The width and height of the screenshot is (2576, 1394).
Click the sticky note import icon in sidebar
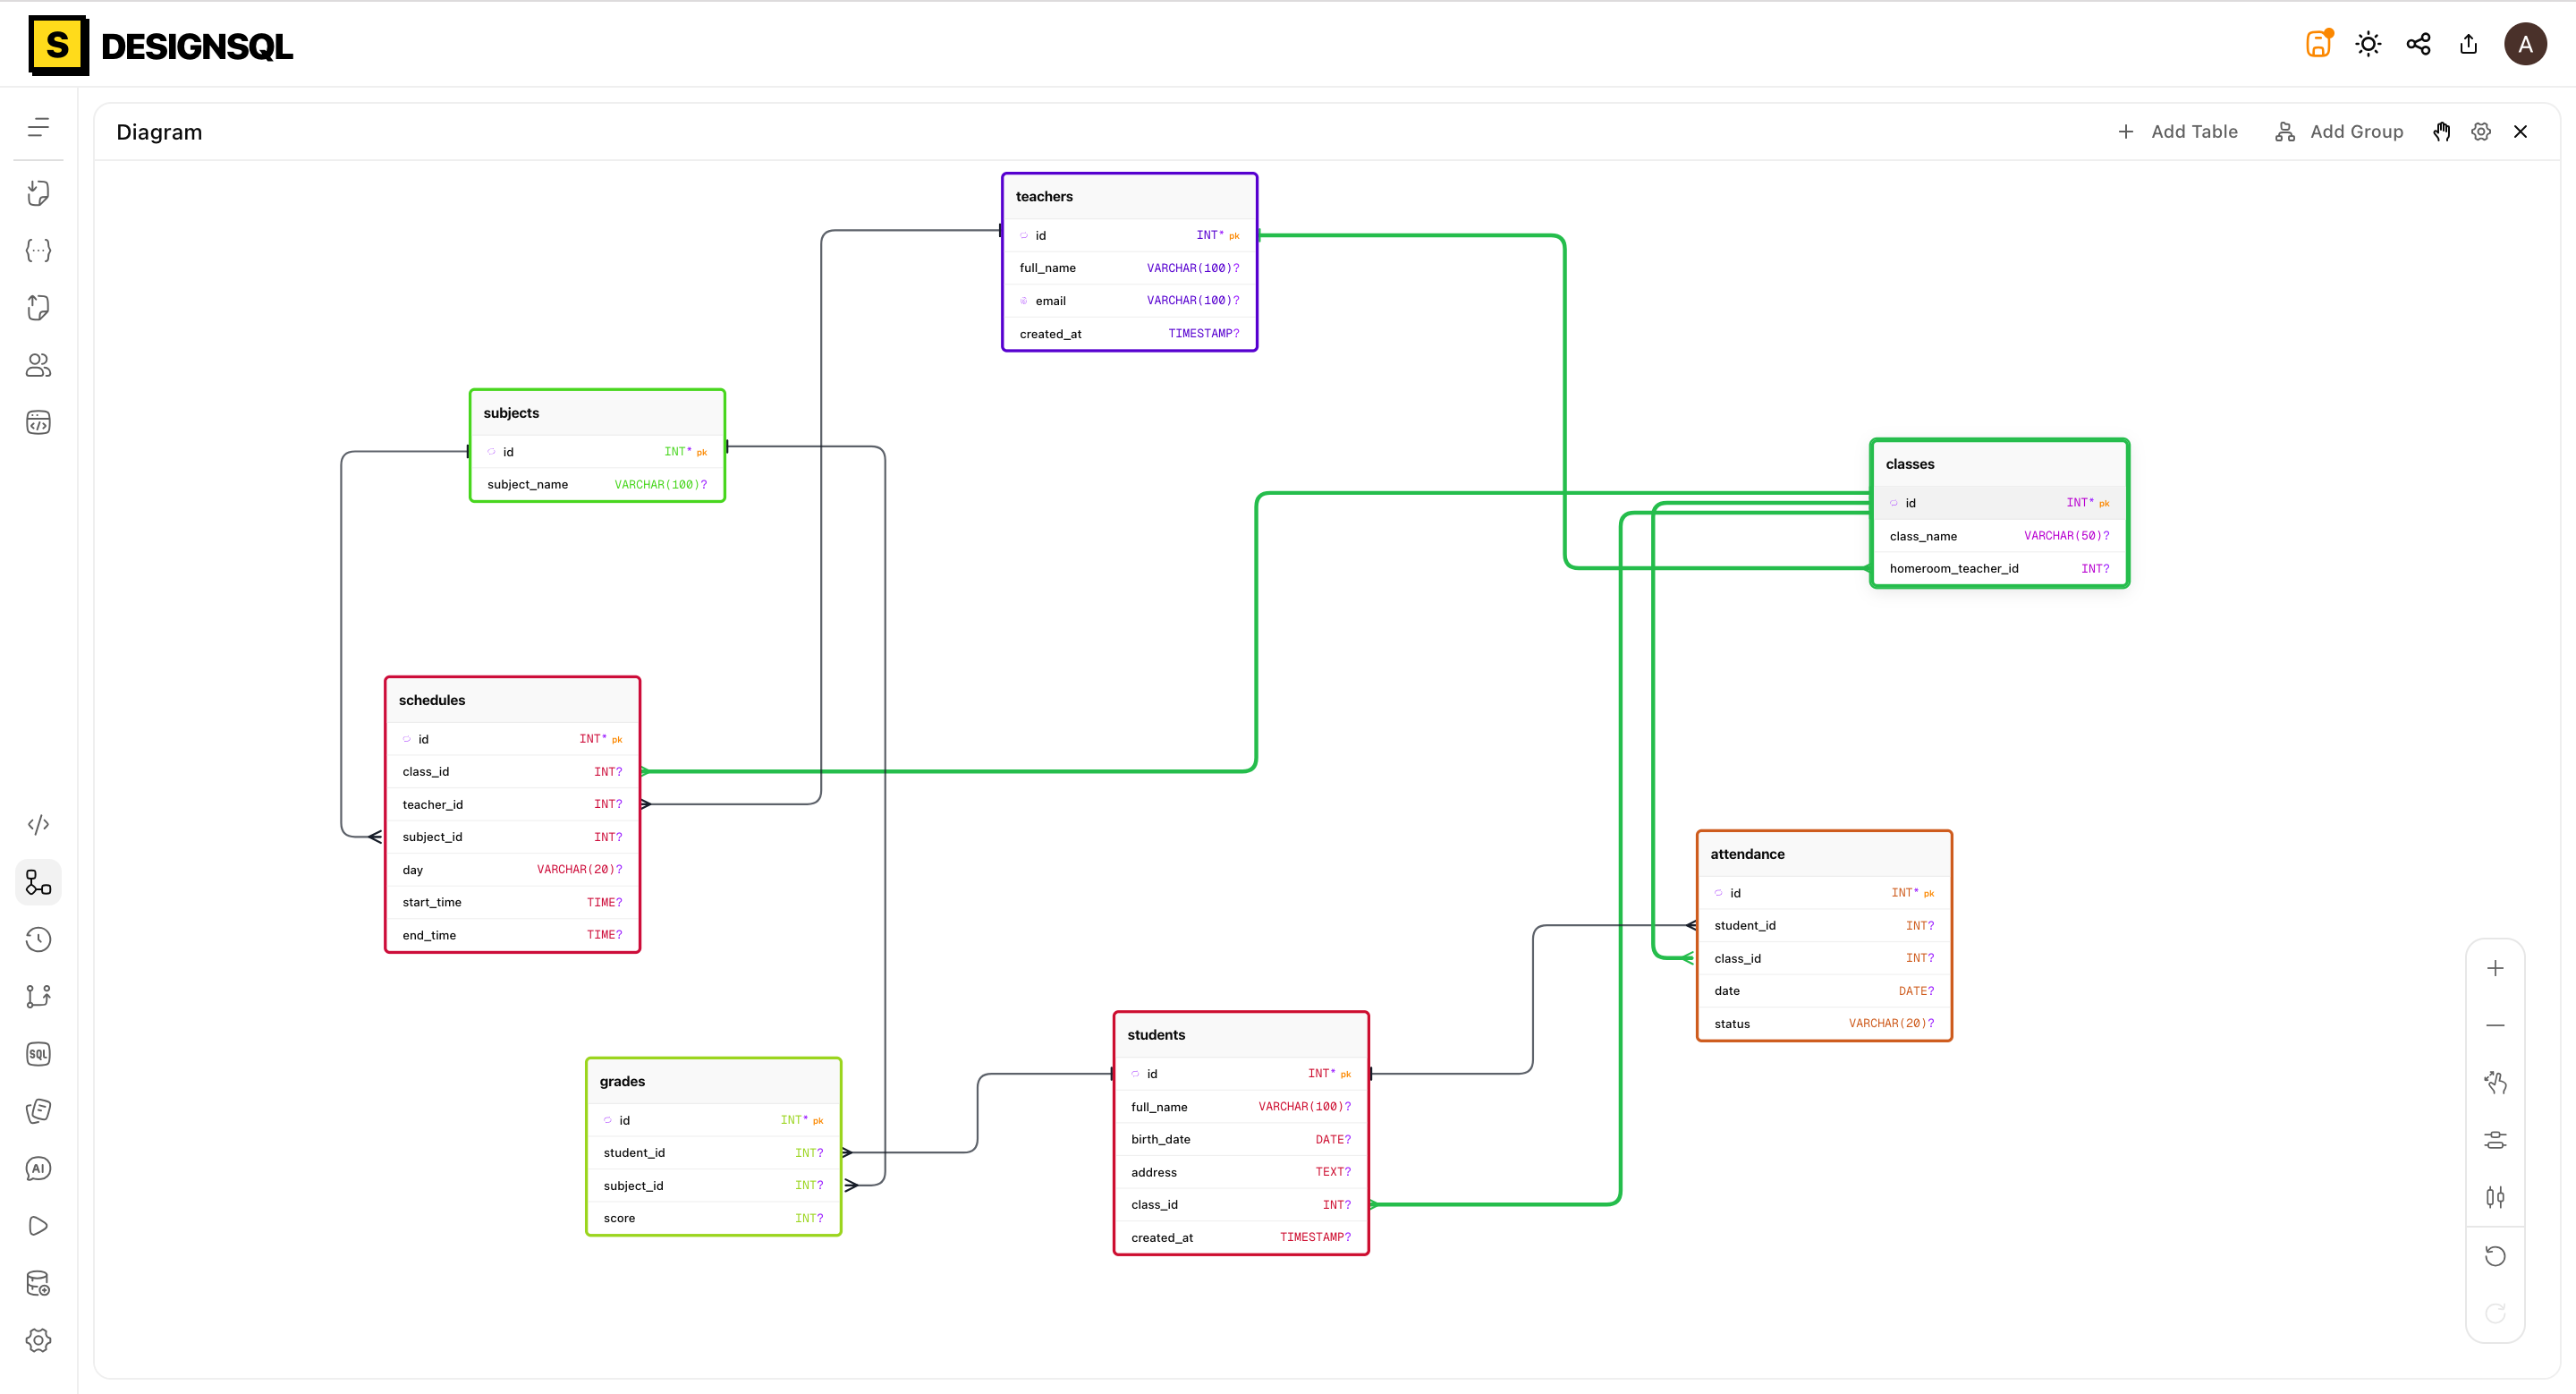pos(38,193)
